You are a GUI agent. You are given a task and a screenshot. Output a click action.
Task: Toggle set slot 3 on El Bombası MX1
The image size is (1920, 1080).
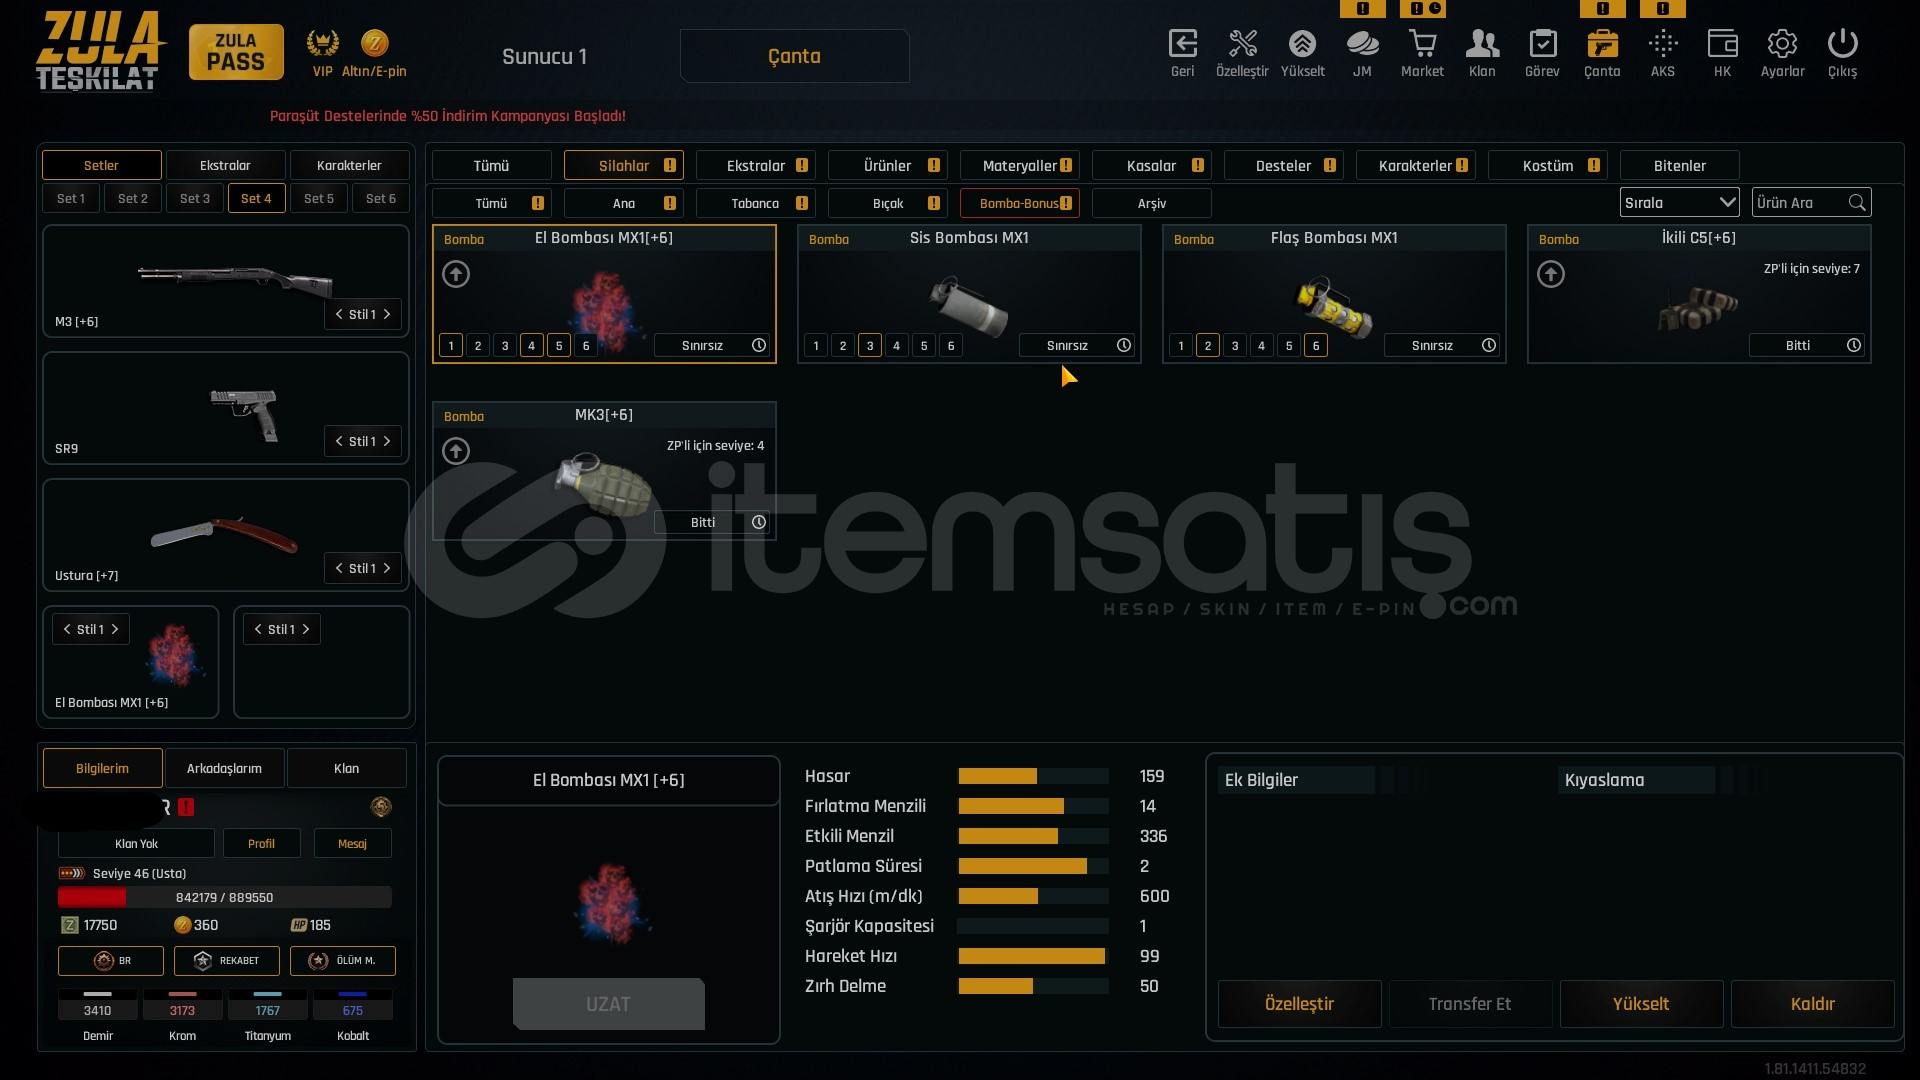[505, 346]
